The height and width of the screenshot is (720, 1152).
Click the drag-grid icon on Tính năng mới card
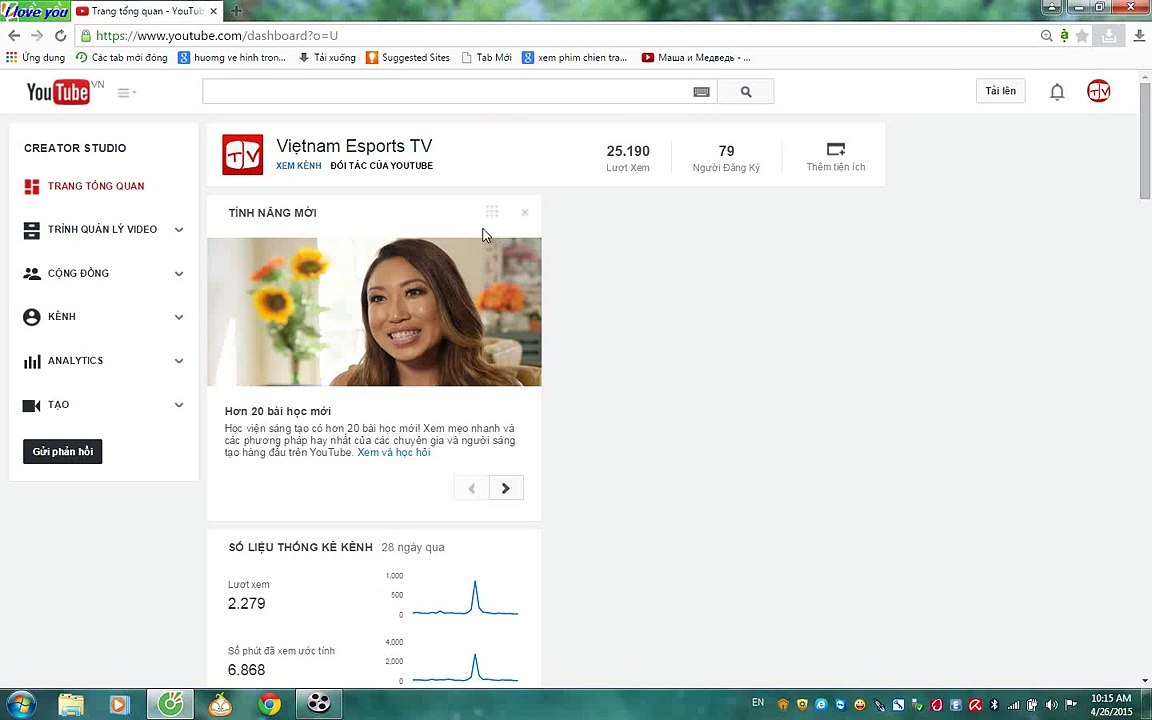pos(492,212)
